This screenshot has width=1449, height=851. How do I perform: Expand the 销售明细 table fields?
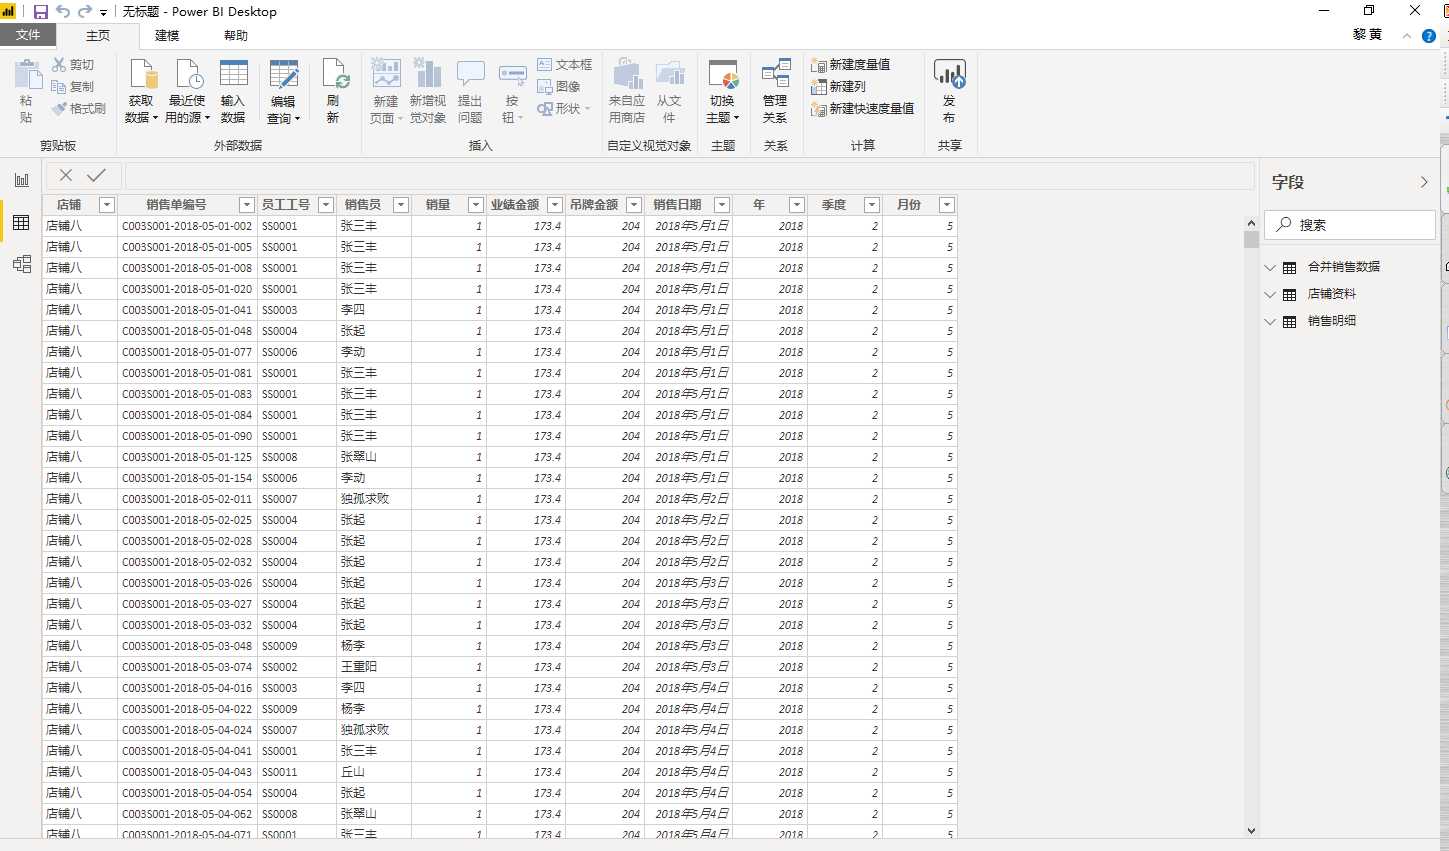pyautogui.click(x=1270, y=321)
